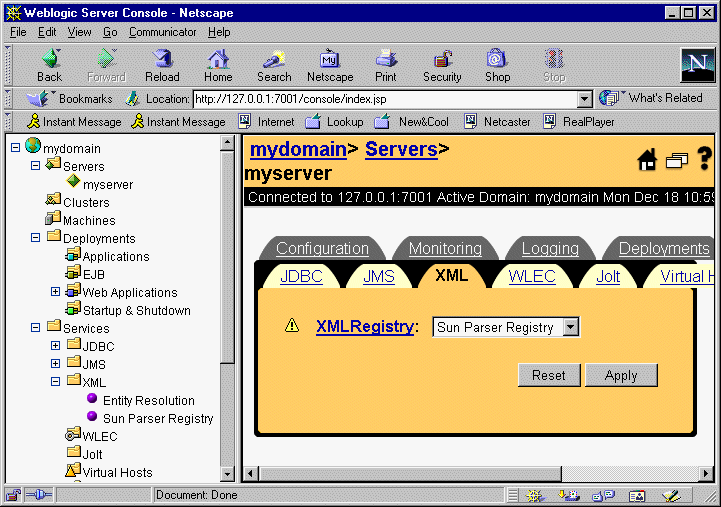Open the Help menu
721x507 pixels.
pos(219,32)
